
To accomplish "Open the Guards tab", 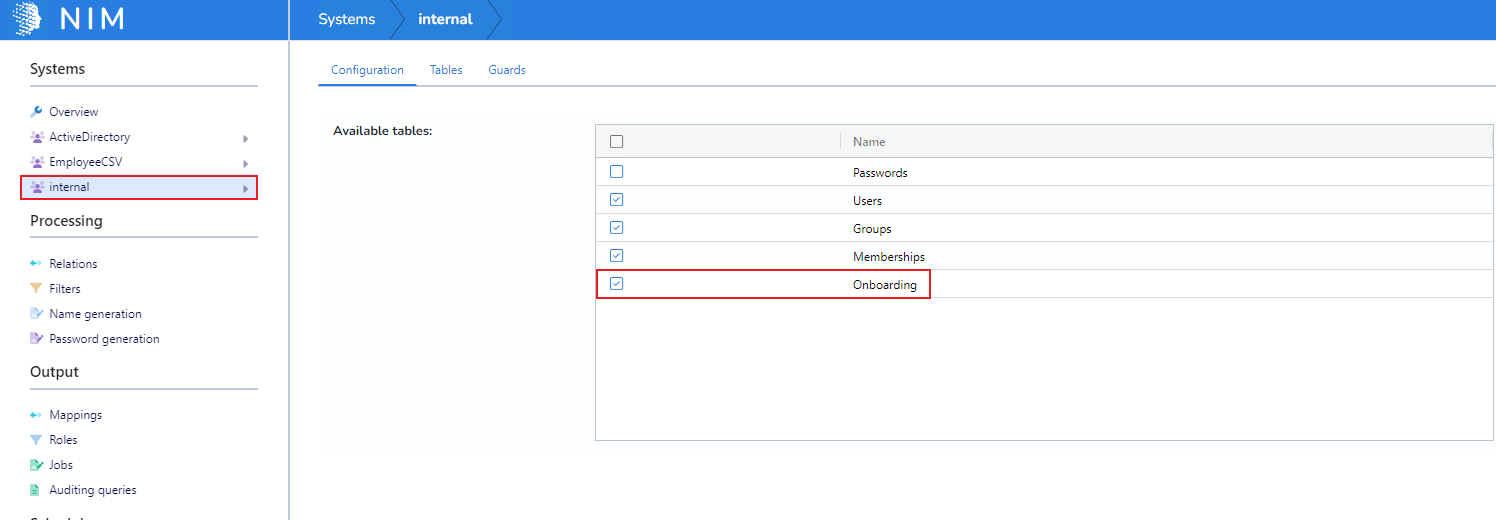I will tap(507, 70).
